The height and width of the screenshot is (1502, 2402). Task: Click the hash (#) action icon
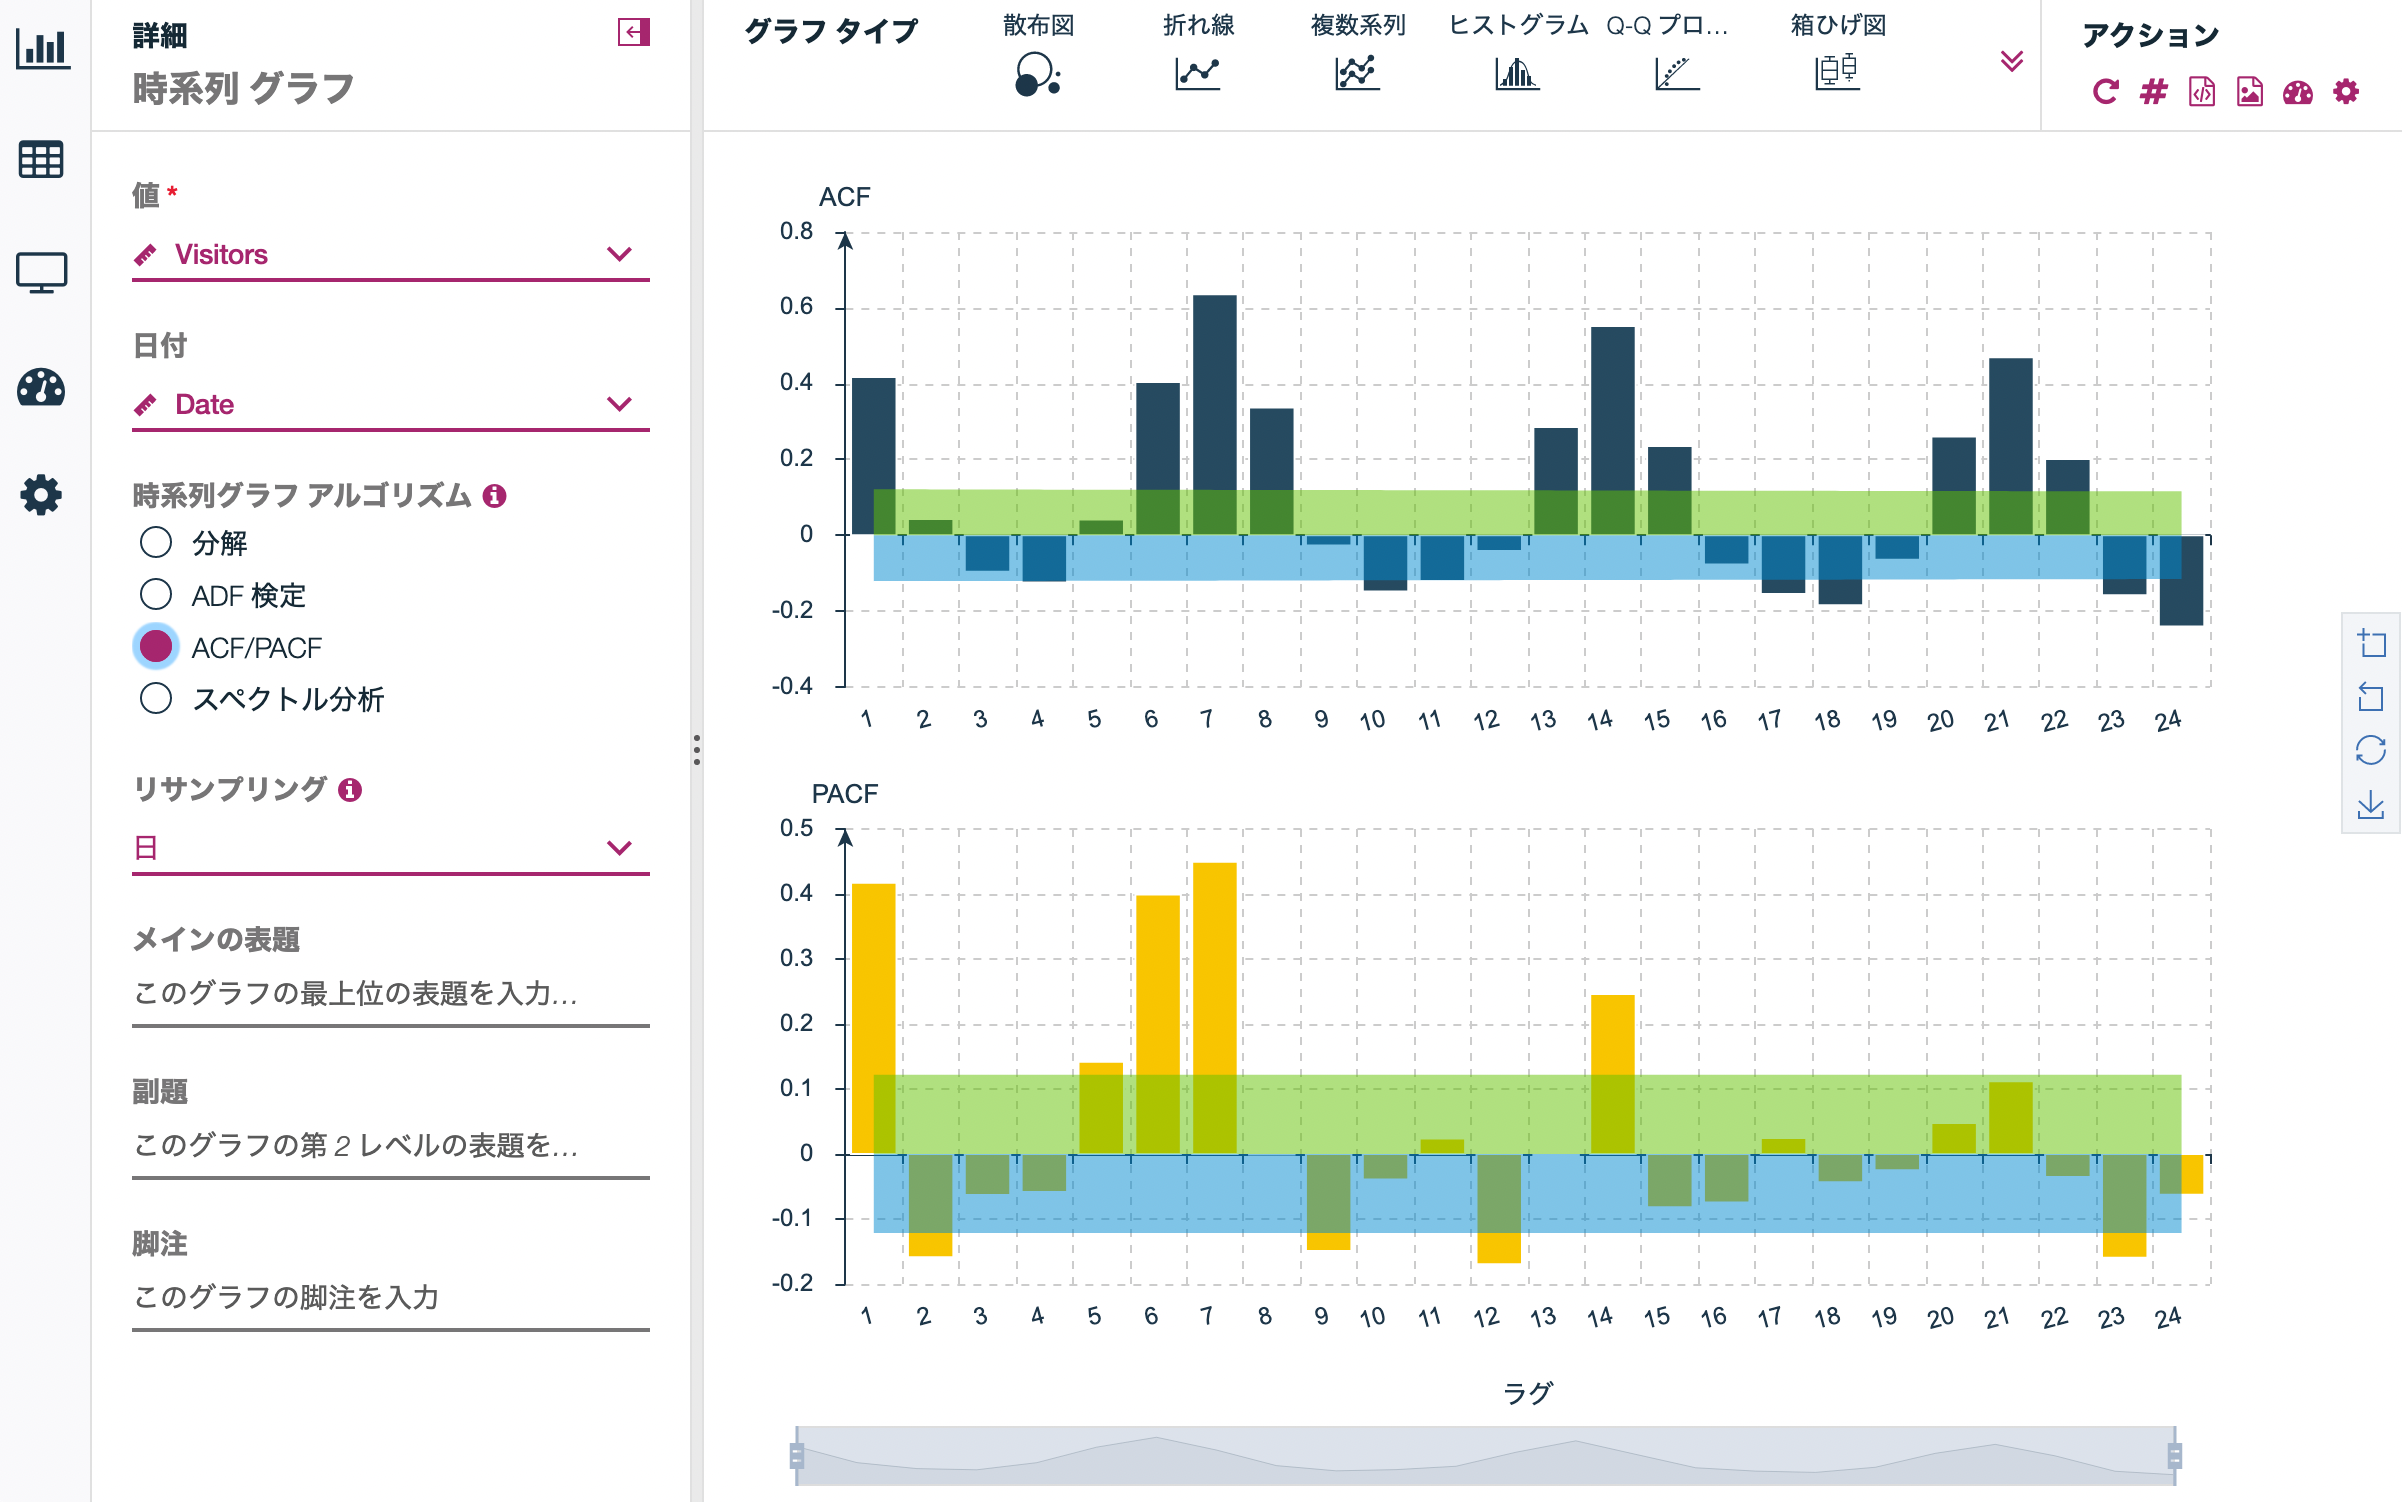coord(2153,92)
